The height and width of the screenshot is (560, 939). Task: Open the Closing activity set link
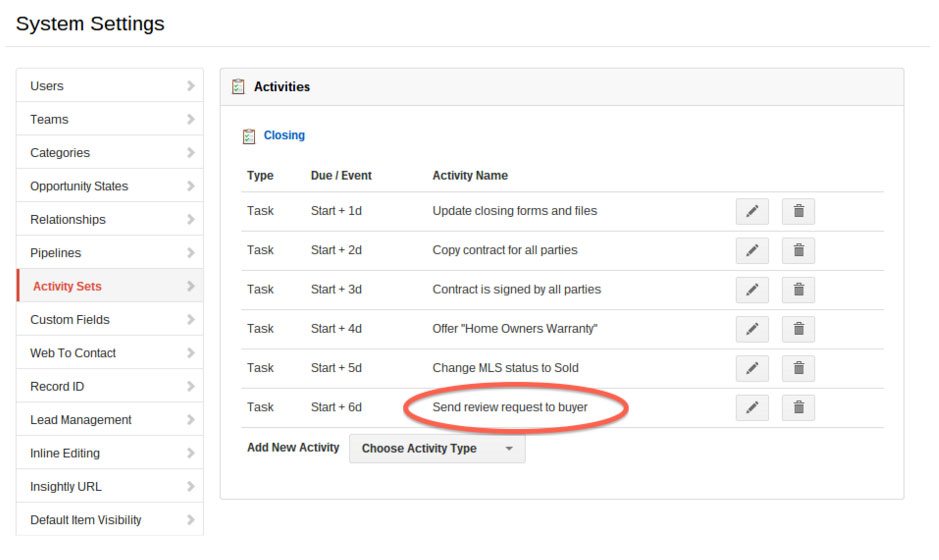pos(284,135)
